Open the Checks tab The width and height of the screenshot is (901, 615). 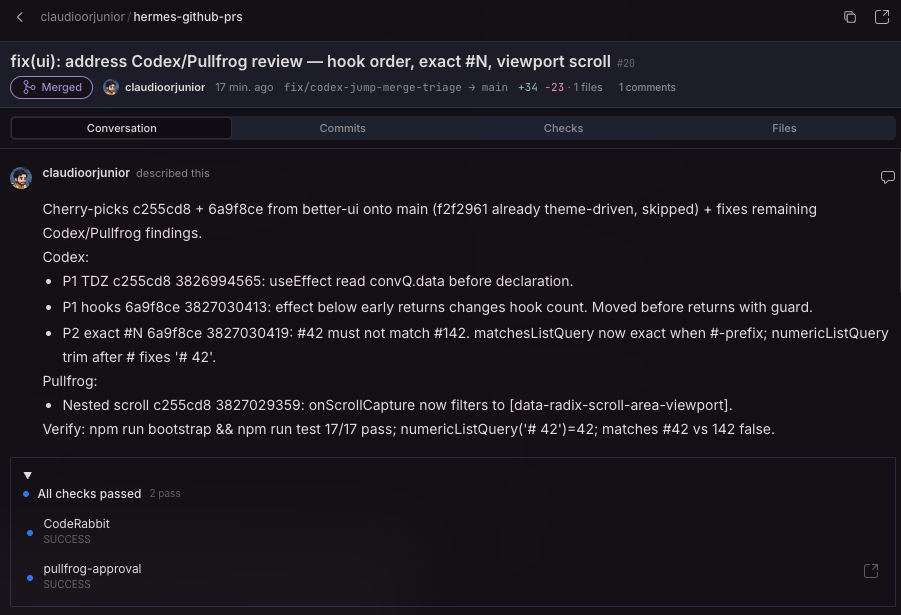563,128
